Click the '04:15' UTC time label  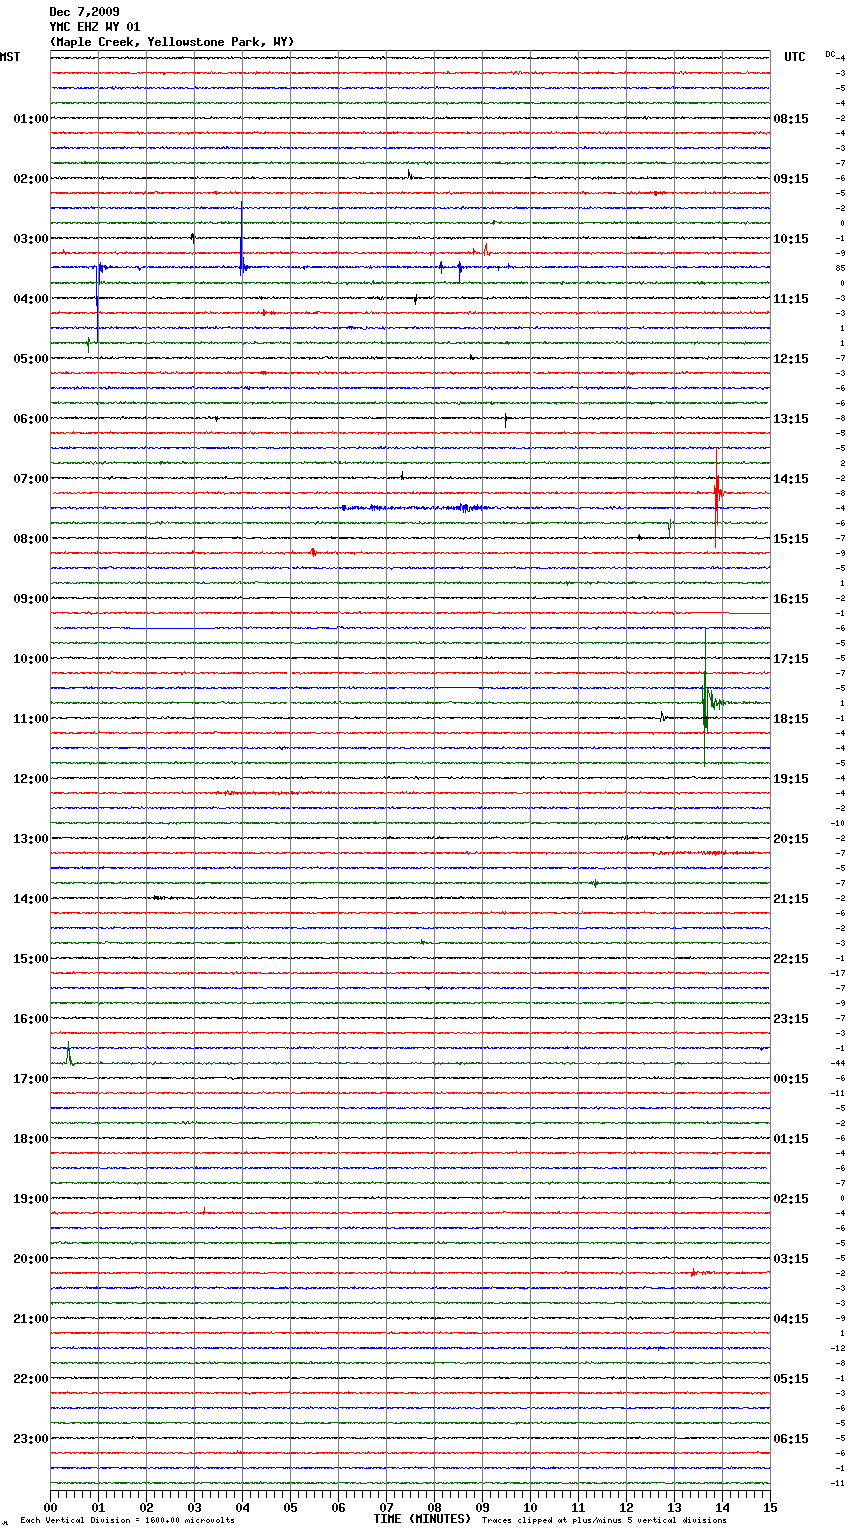pyautogui.click(x=791, y=1319)
